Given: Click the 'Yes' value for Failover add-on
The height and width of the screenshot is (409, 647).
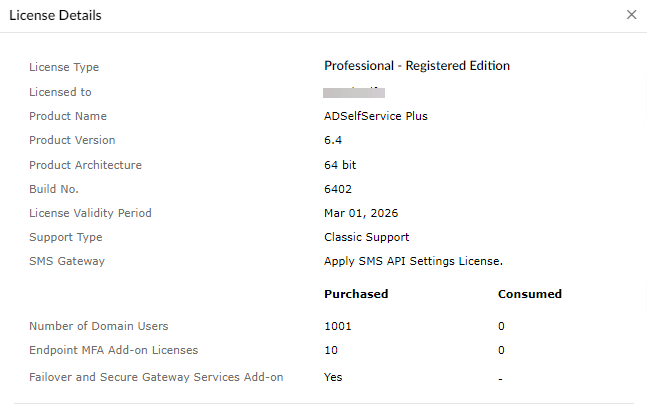Looking at the screenshot, I should (333, 377).
